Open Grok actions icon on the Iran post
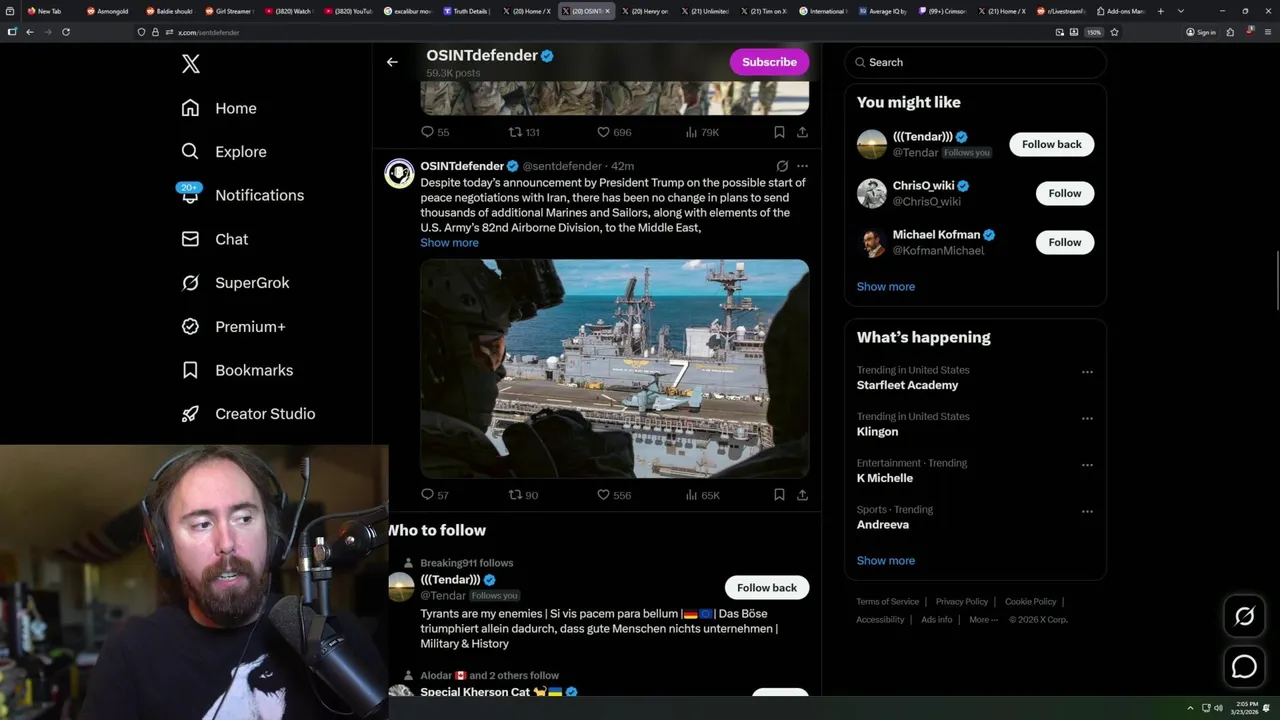The width and height of the screenshot is (1280, 720). [x=782, y=166]
